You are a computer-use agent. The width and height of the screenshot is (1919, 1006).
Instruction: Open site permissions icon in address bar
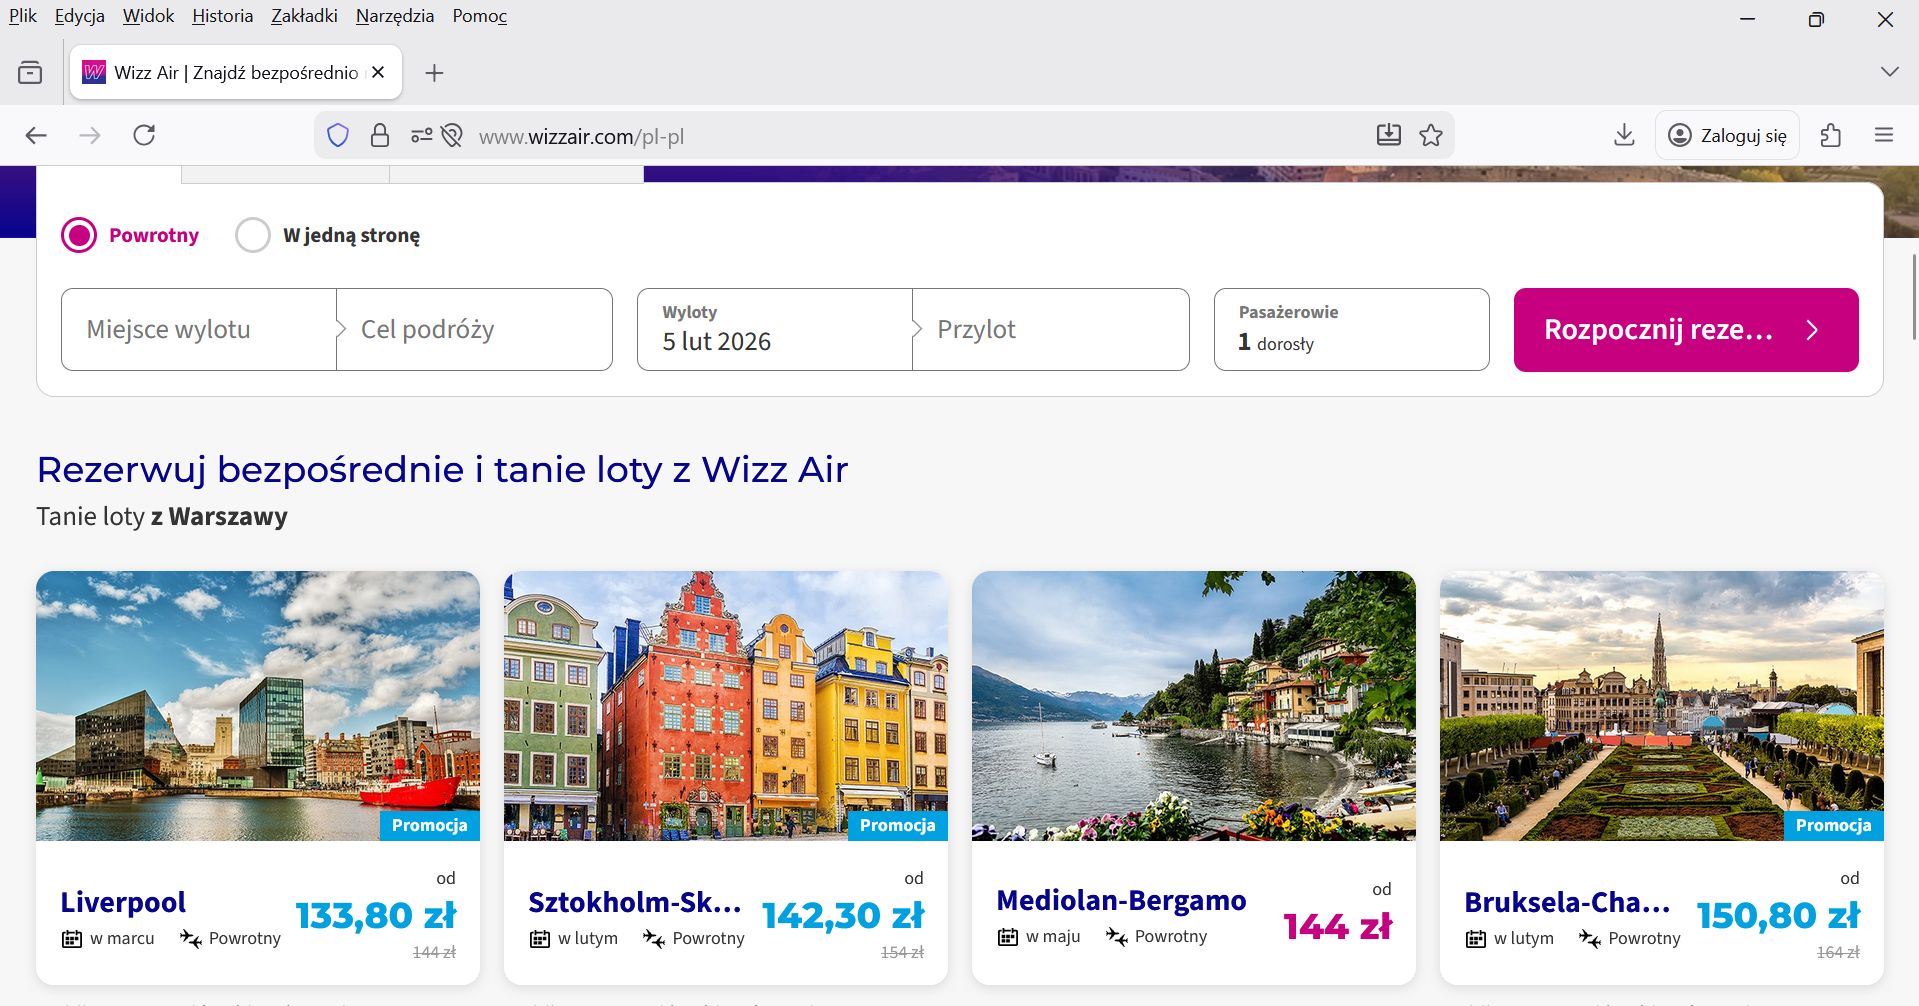422,135
